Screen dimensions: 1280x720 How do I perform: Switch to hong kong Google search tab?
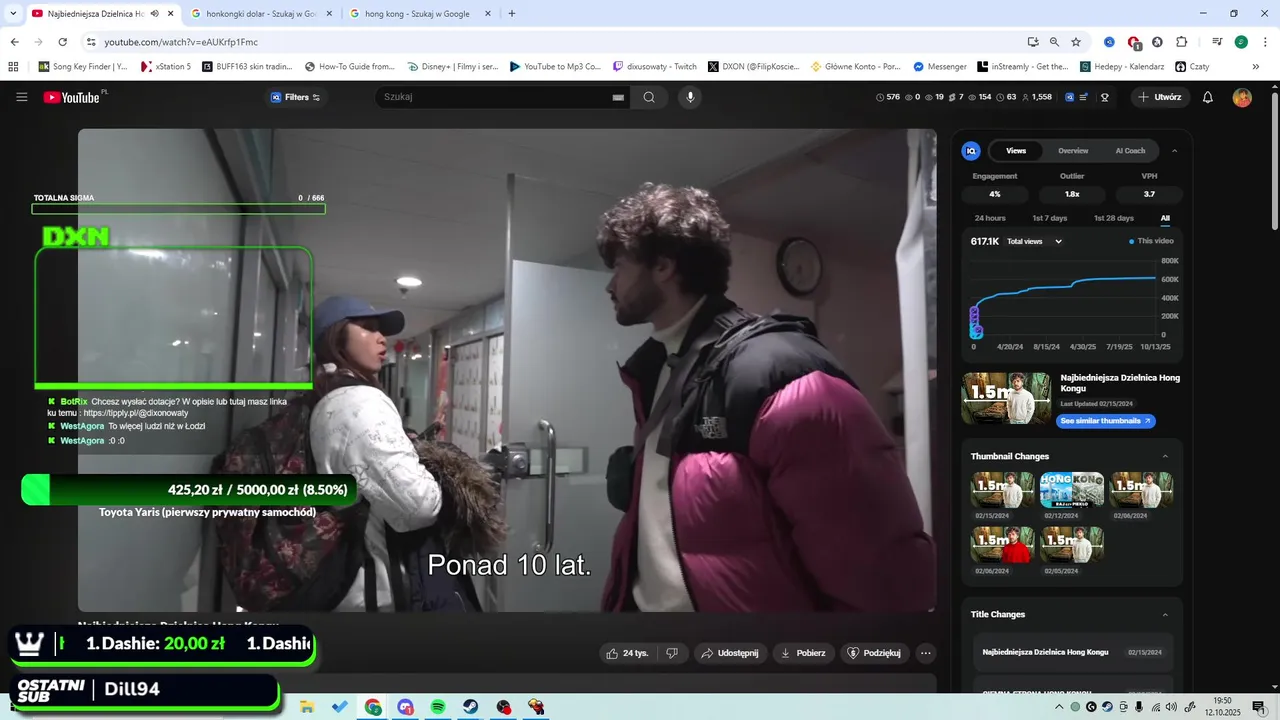coord(418,14)
